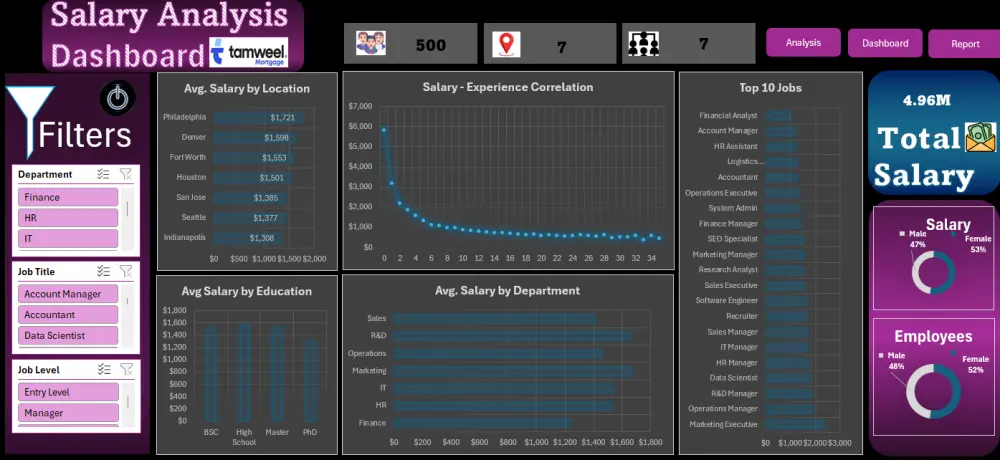1000x460 pixels.
Task: Select Account Manager in the Job Title slicer
Action: 68,294
